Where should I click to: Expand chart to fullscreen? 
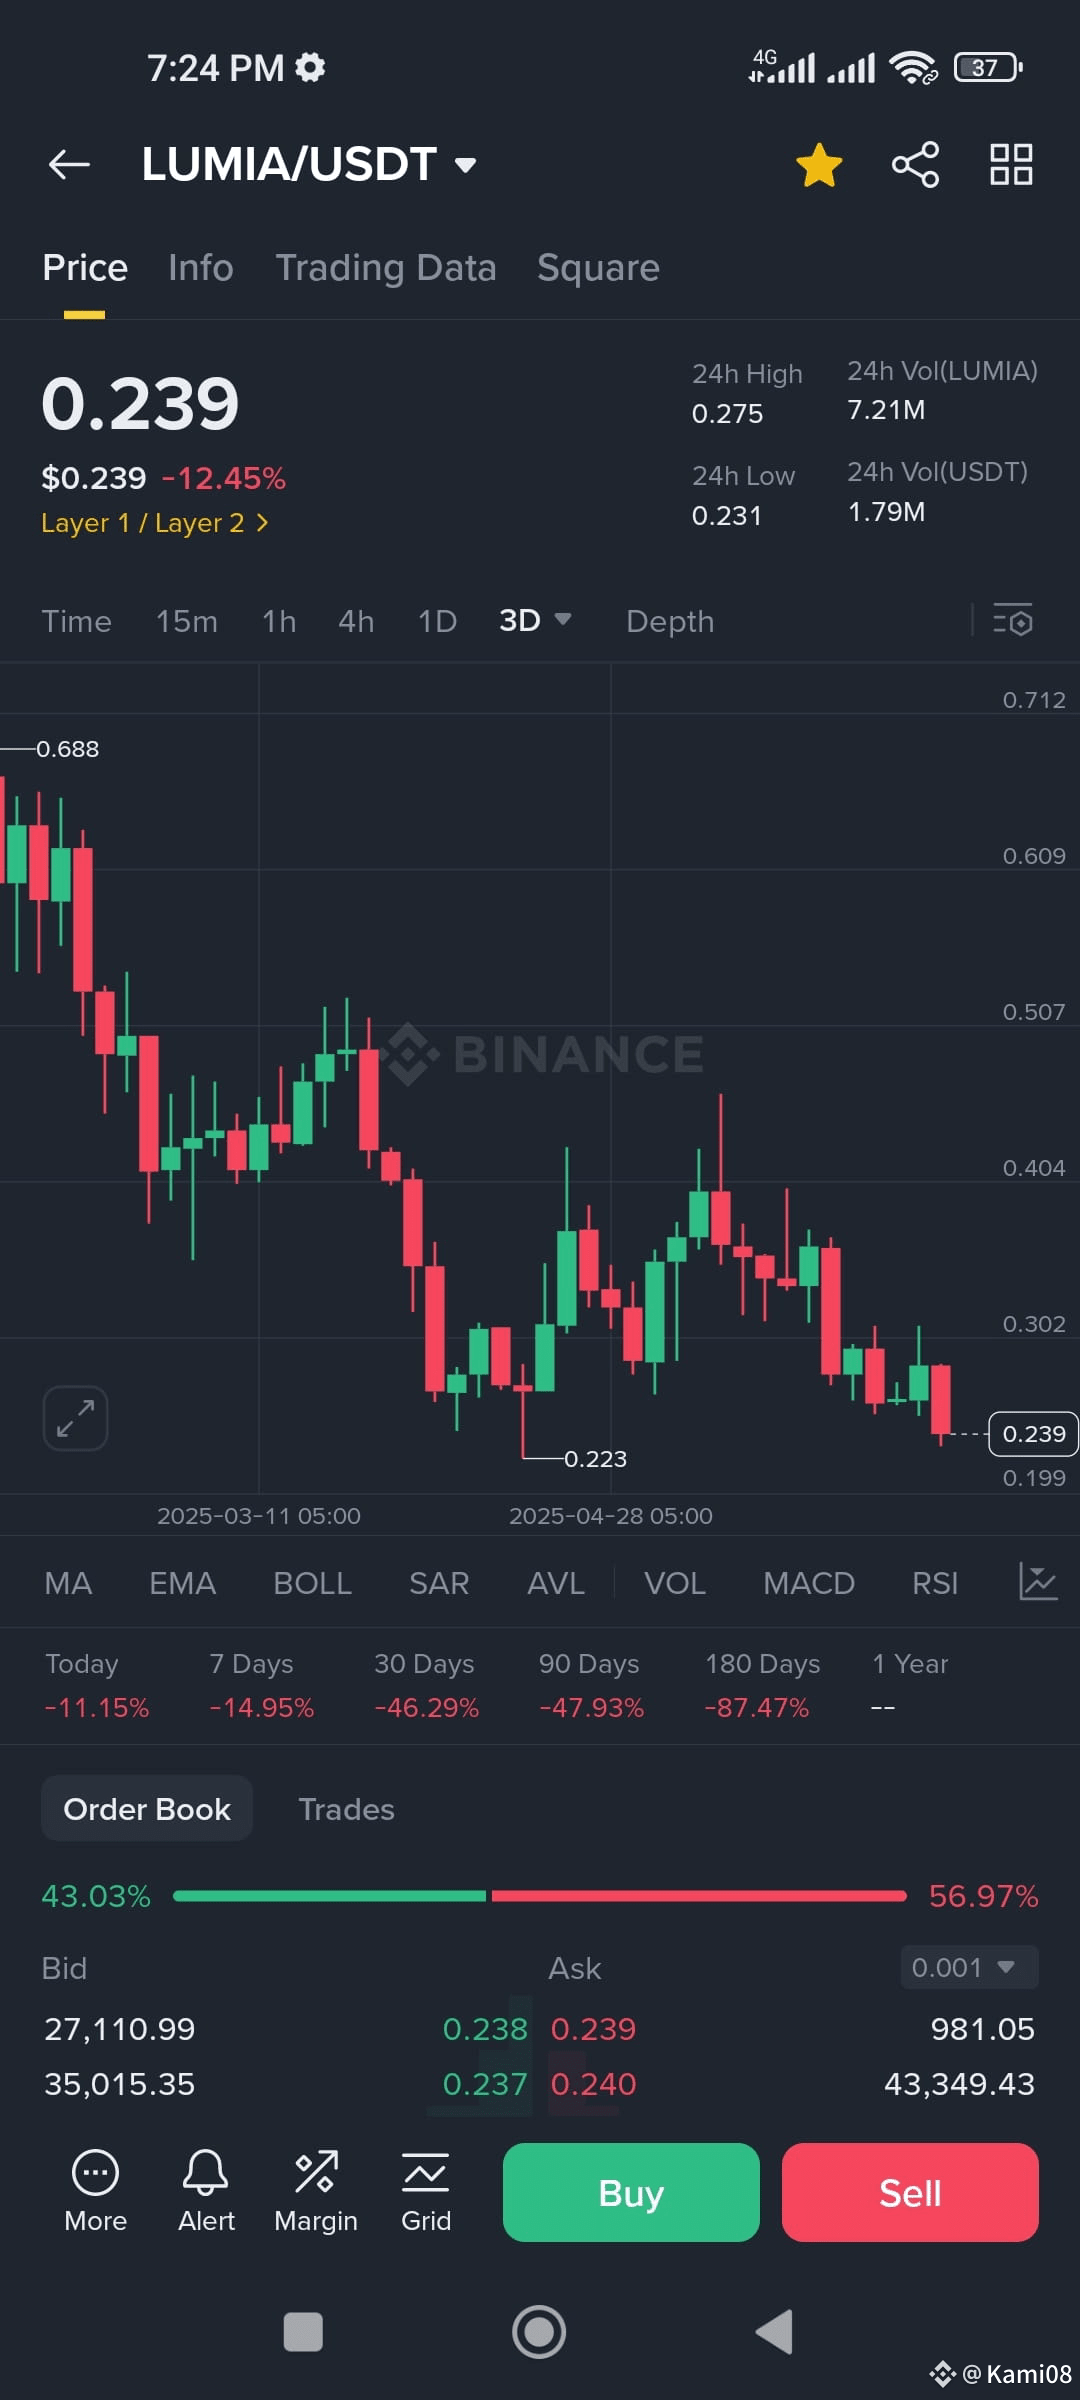75,1418
